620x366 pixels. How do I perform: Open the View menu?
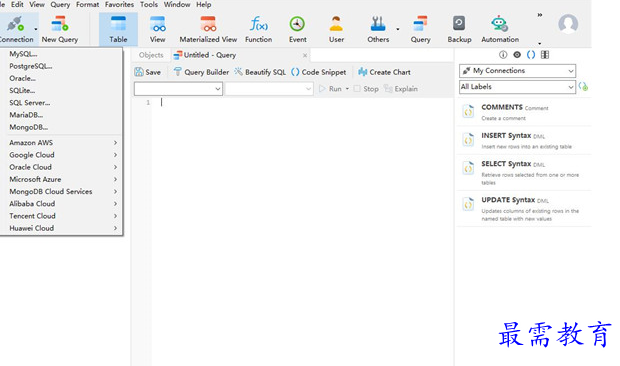(x=37, y=4)
